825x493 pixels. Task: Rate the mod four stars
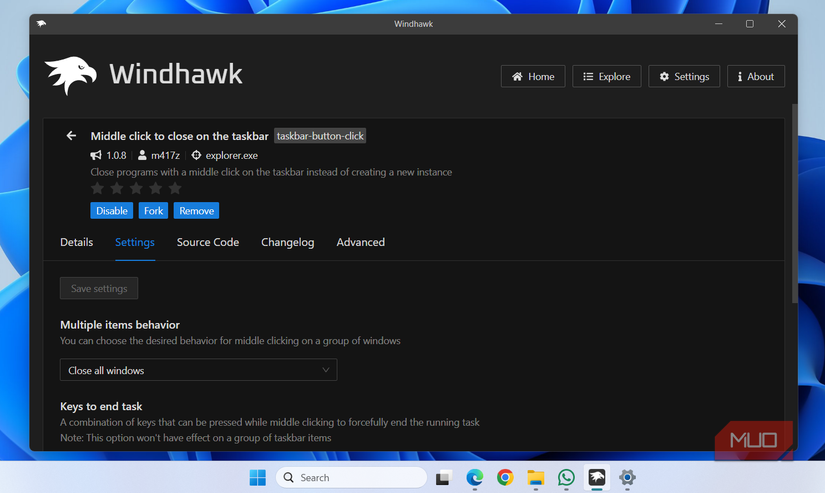pyautogui.click(x=156, y=188)
